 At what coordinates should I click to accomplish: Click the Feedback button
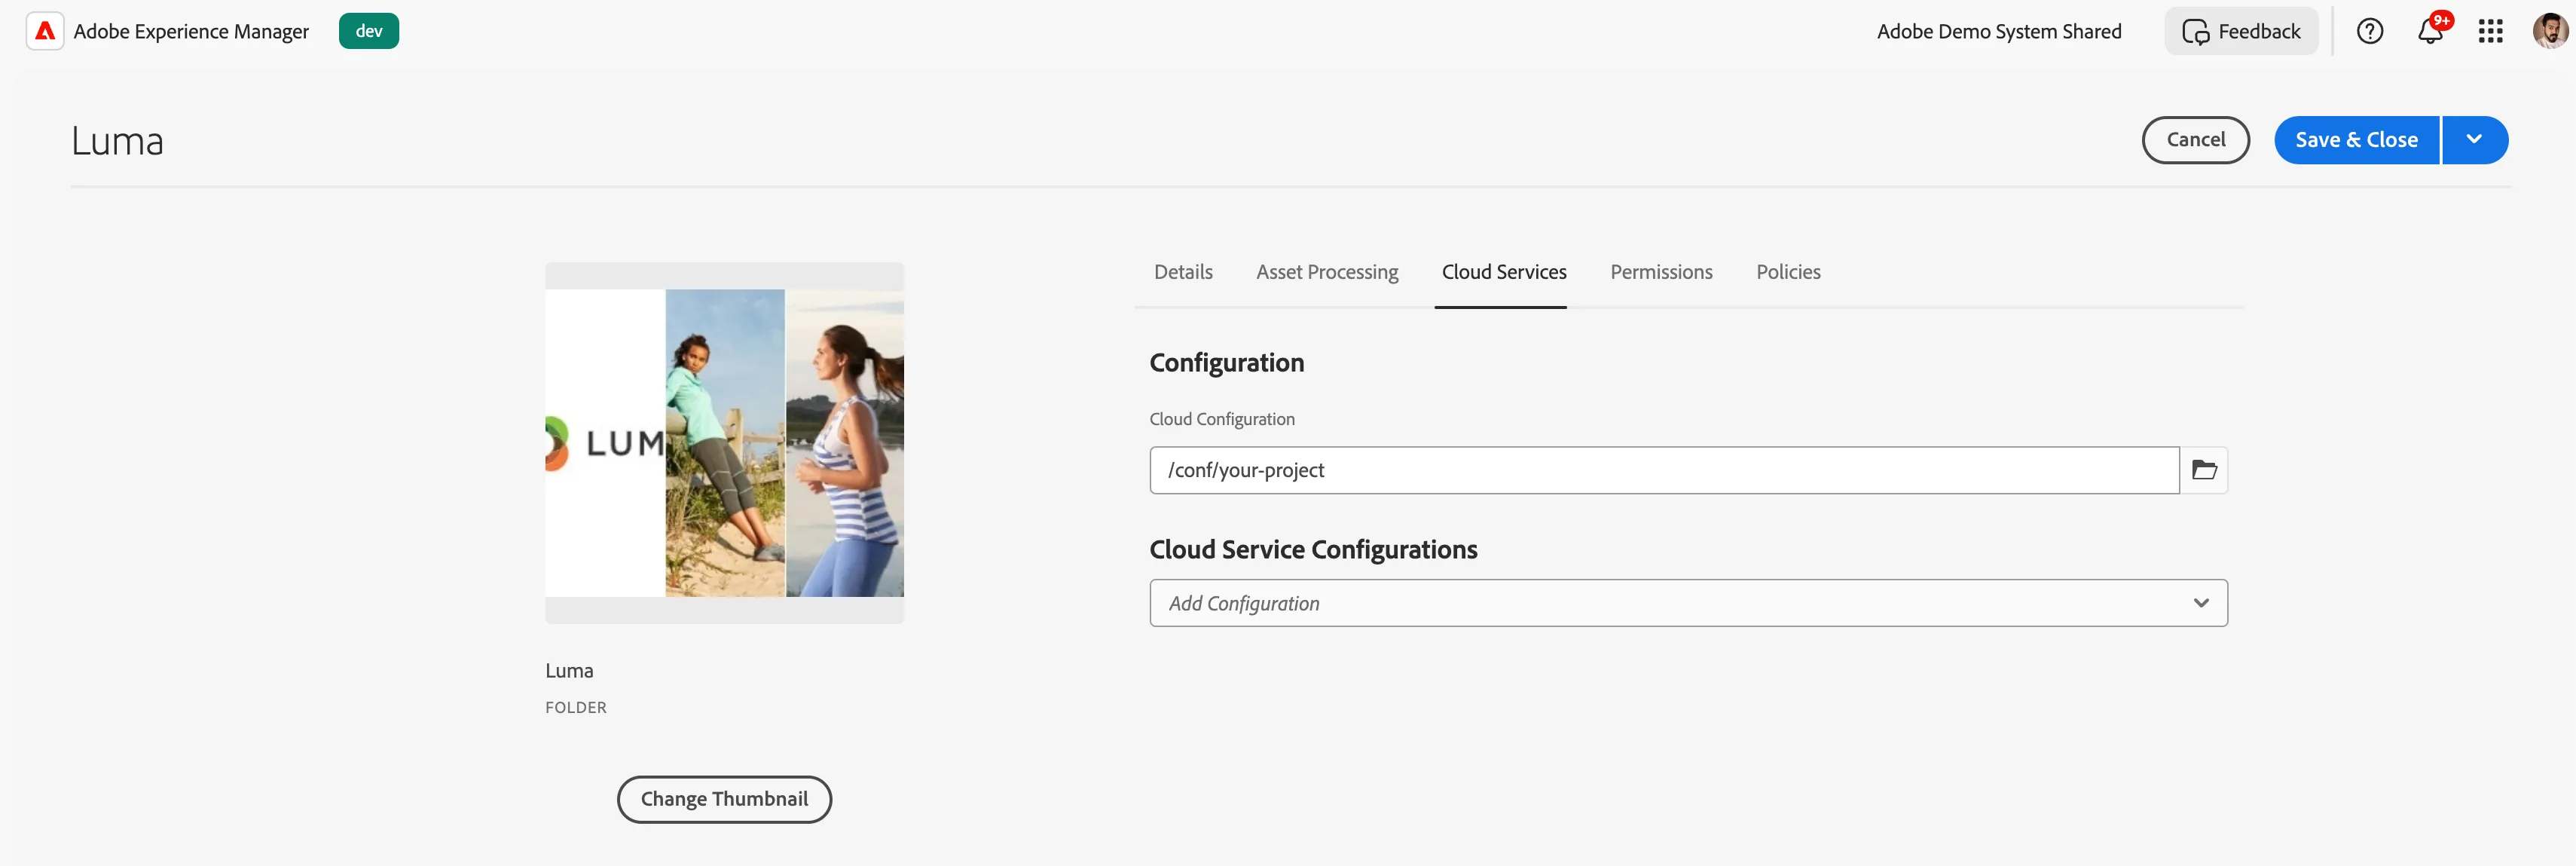(x=2241, y=31)
